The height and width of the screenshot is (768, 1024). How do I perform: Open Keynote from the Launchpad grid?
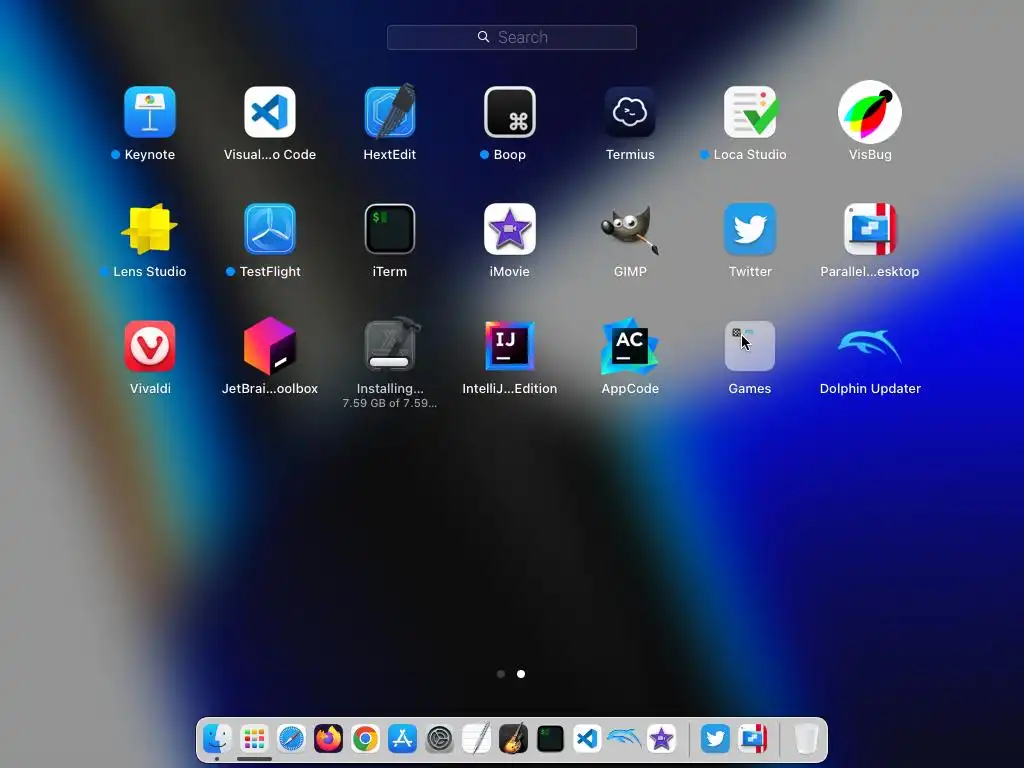150,112
